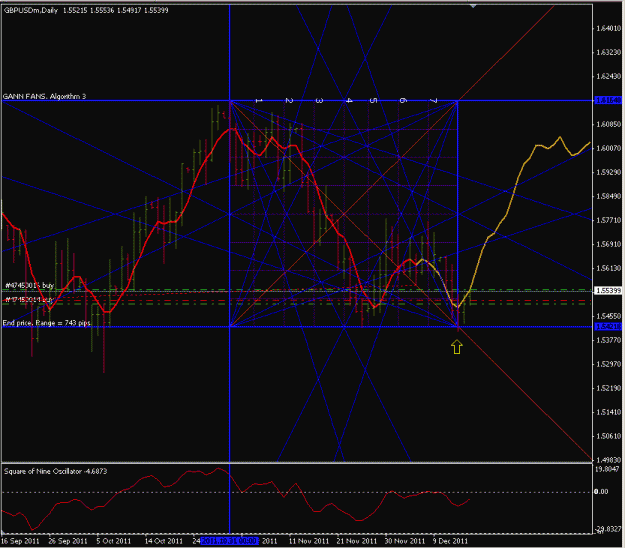Click the 16 Sep 2011 date label
The image size is (625, 548).
[x=20, y=541]
